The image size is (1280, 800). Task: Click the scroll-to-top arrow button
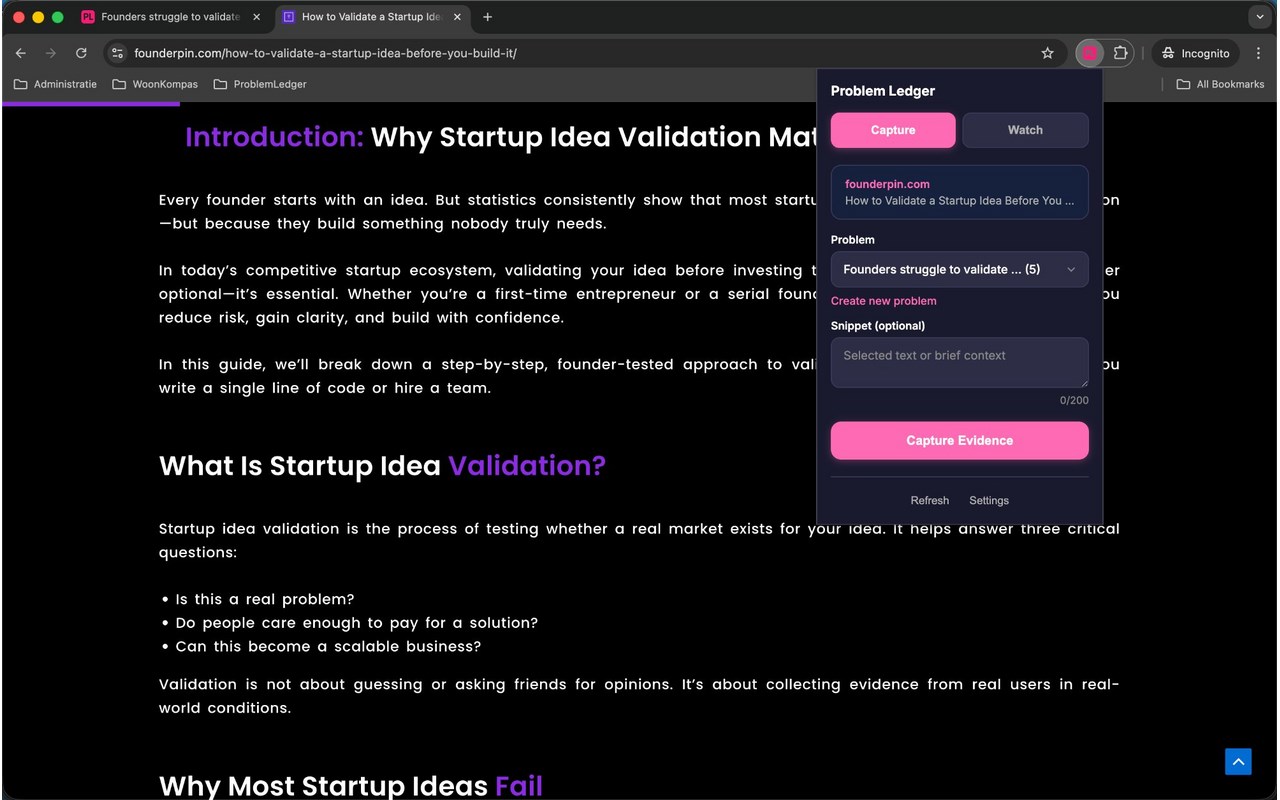click(x=1238, y=761)
